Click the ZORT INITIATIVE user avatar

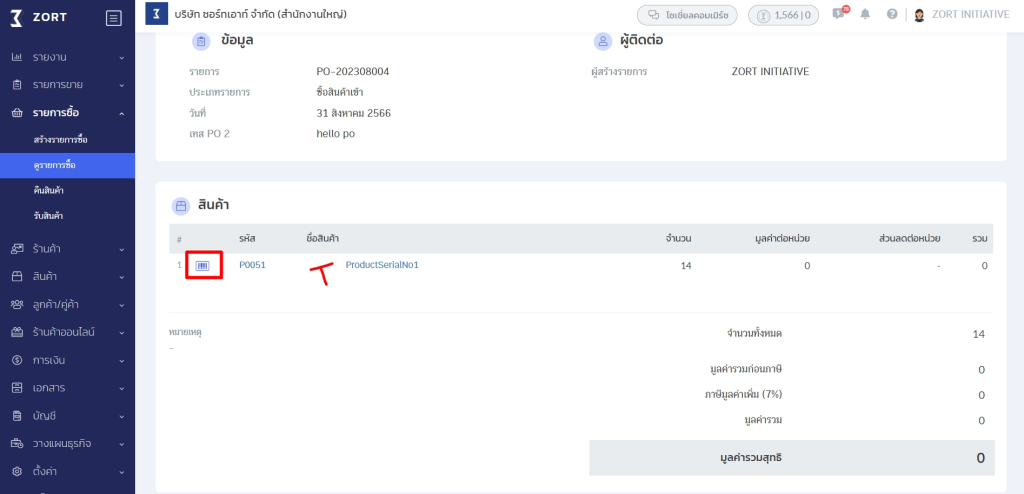click(919, 15)
